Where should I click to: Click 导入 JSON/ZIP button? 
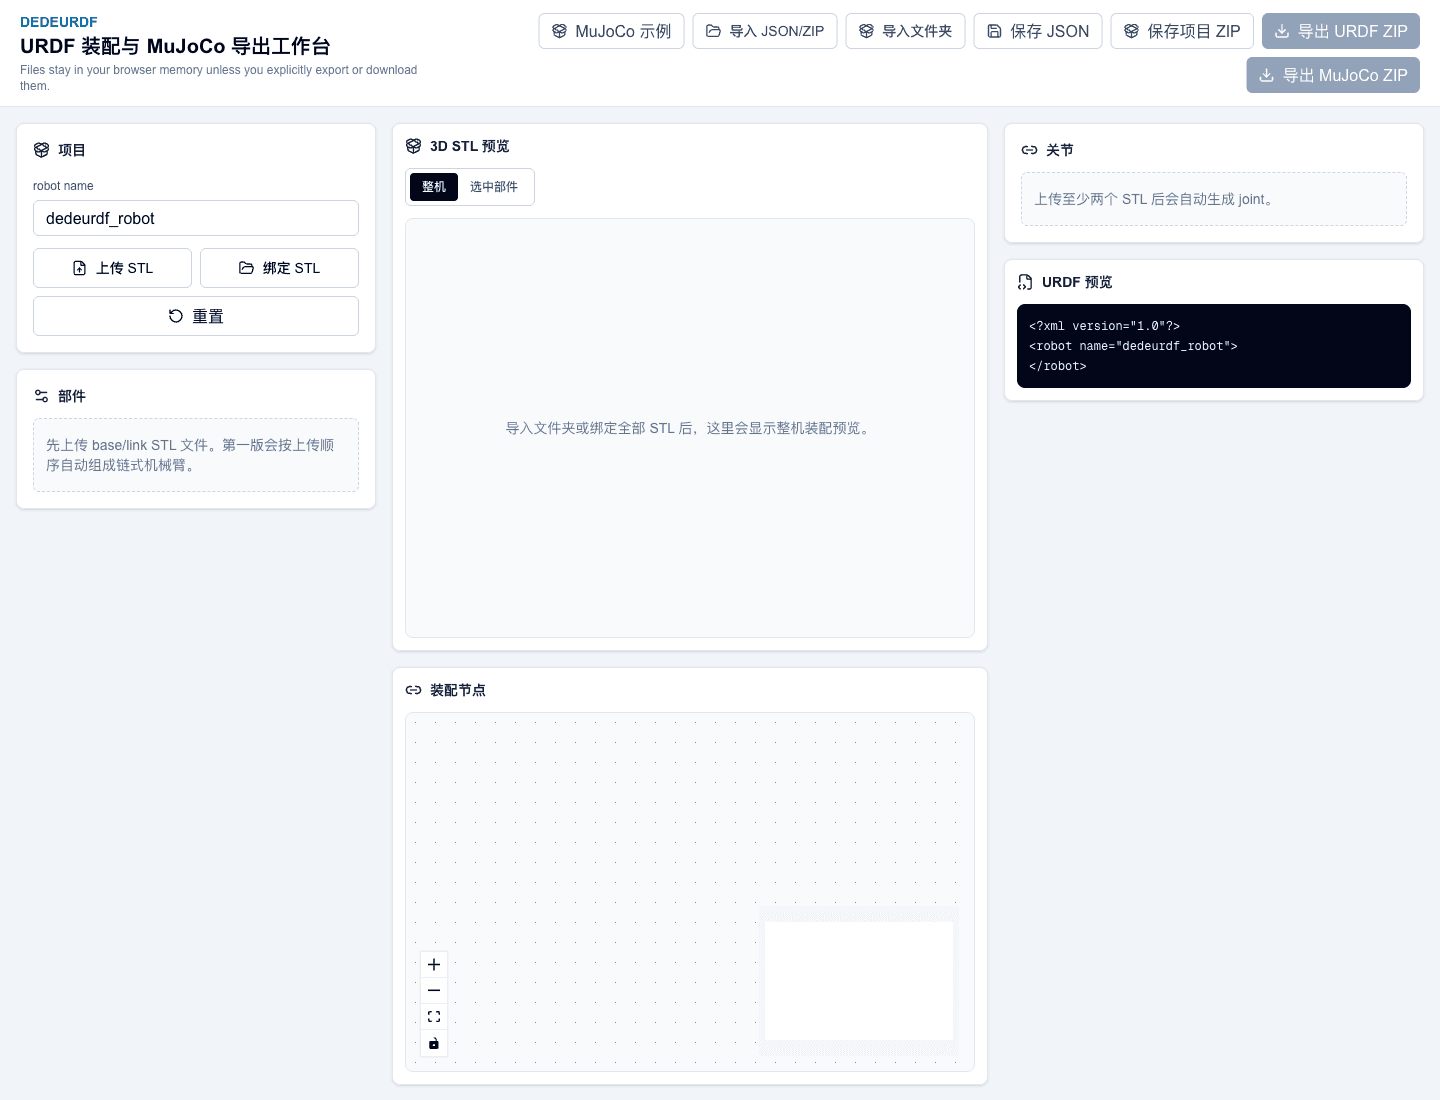(x=765, y=31)
